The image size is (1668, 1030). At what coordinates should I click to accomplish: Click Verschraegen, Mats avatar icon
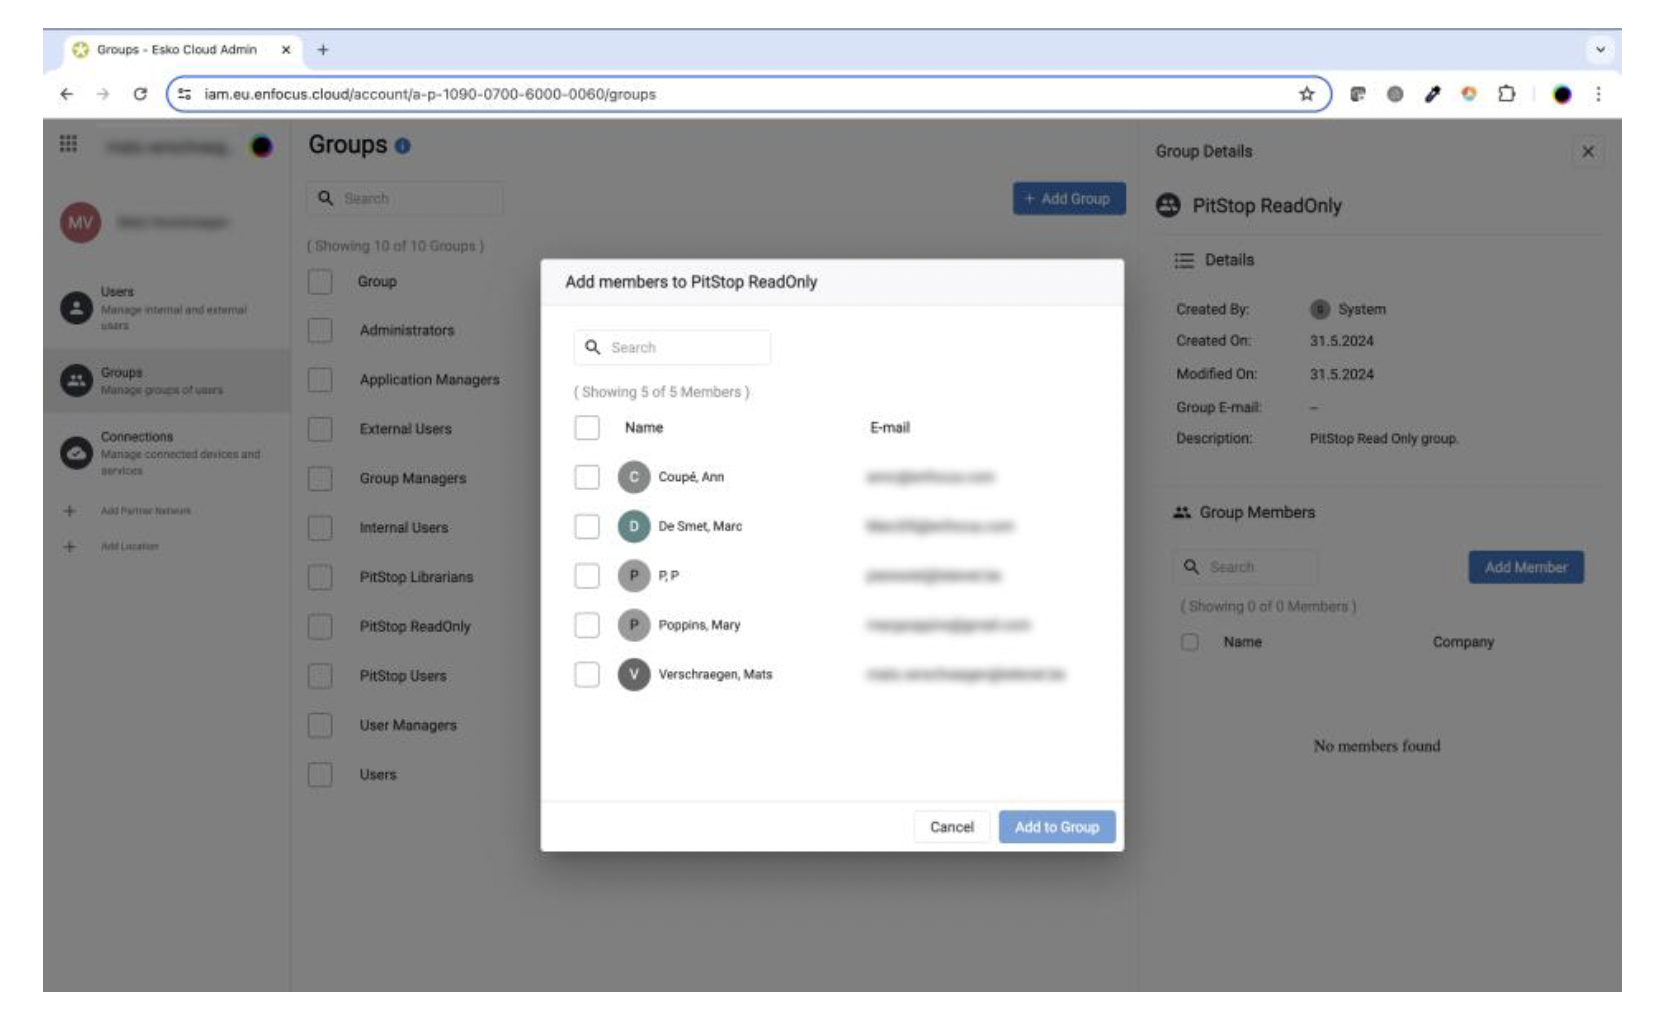pos(633,674)
